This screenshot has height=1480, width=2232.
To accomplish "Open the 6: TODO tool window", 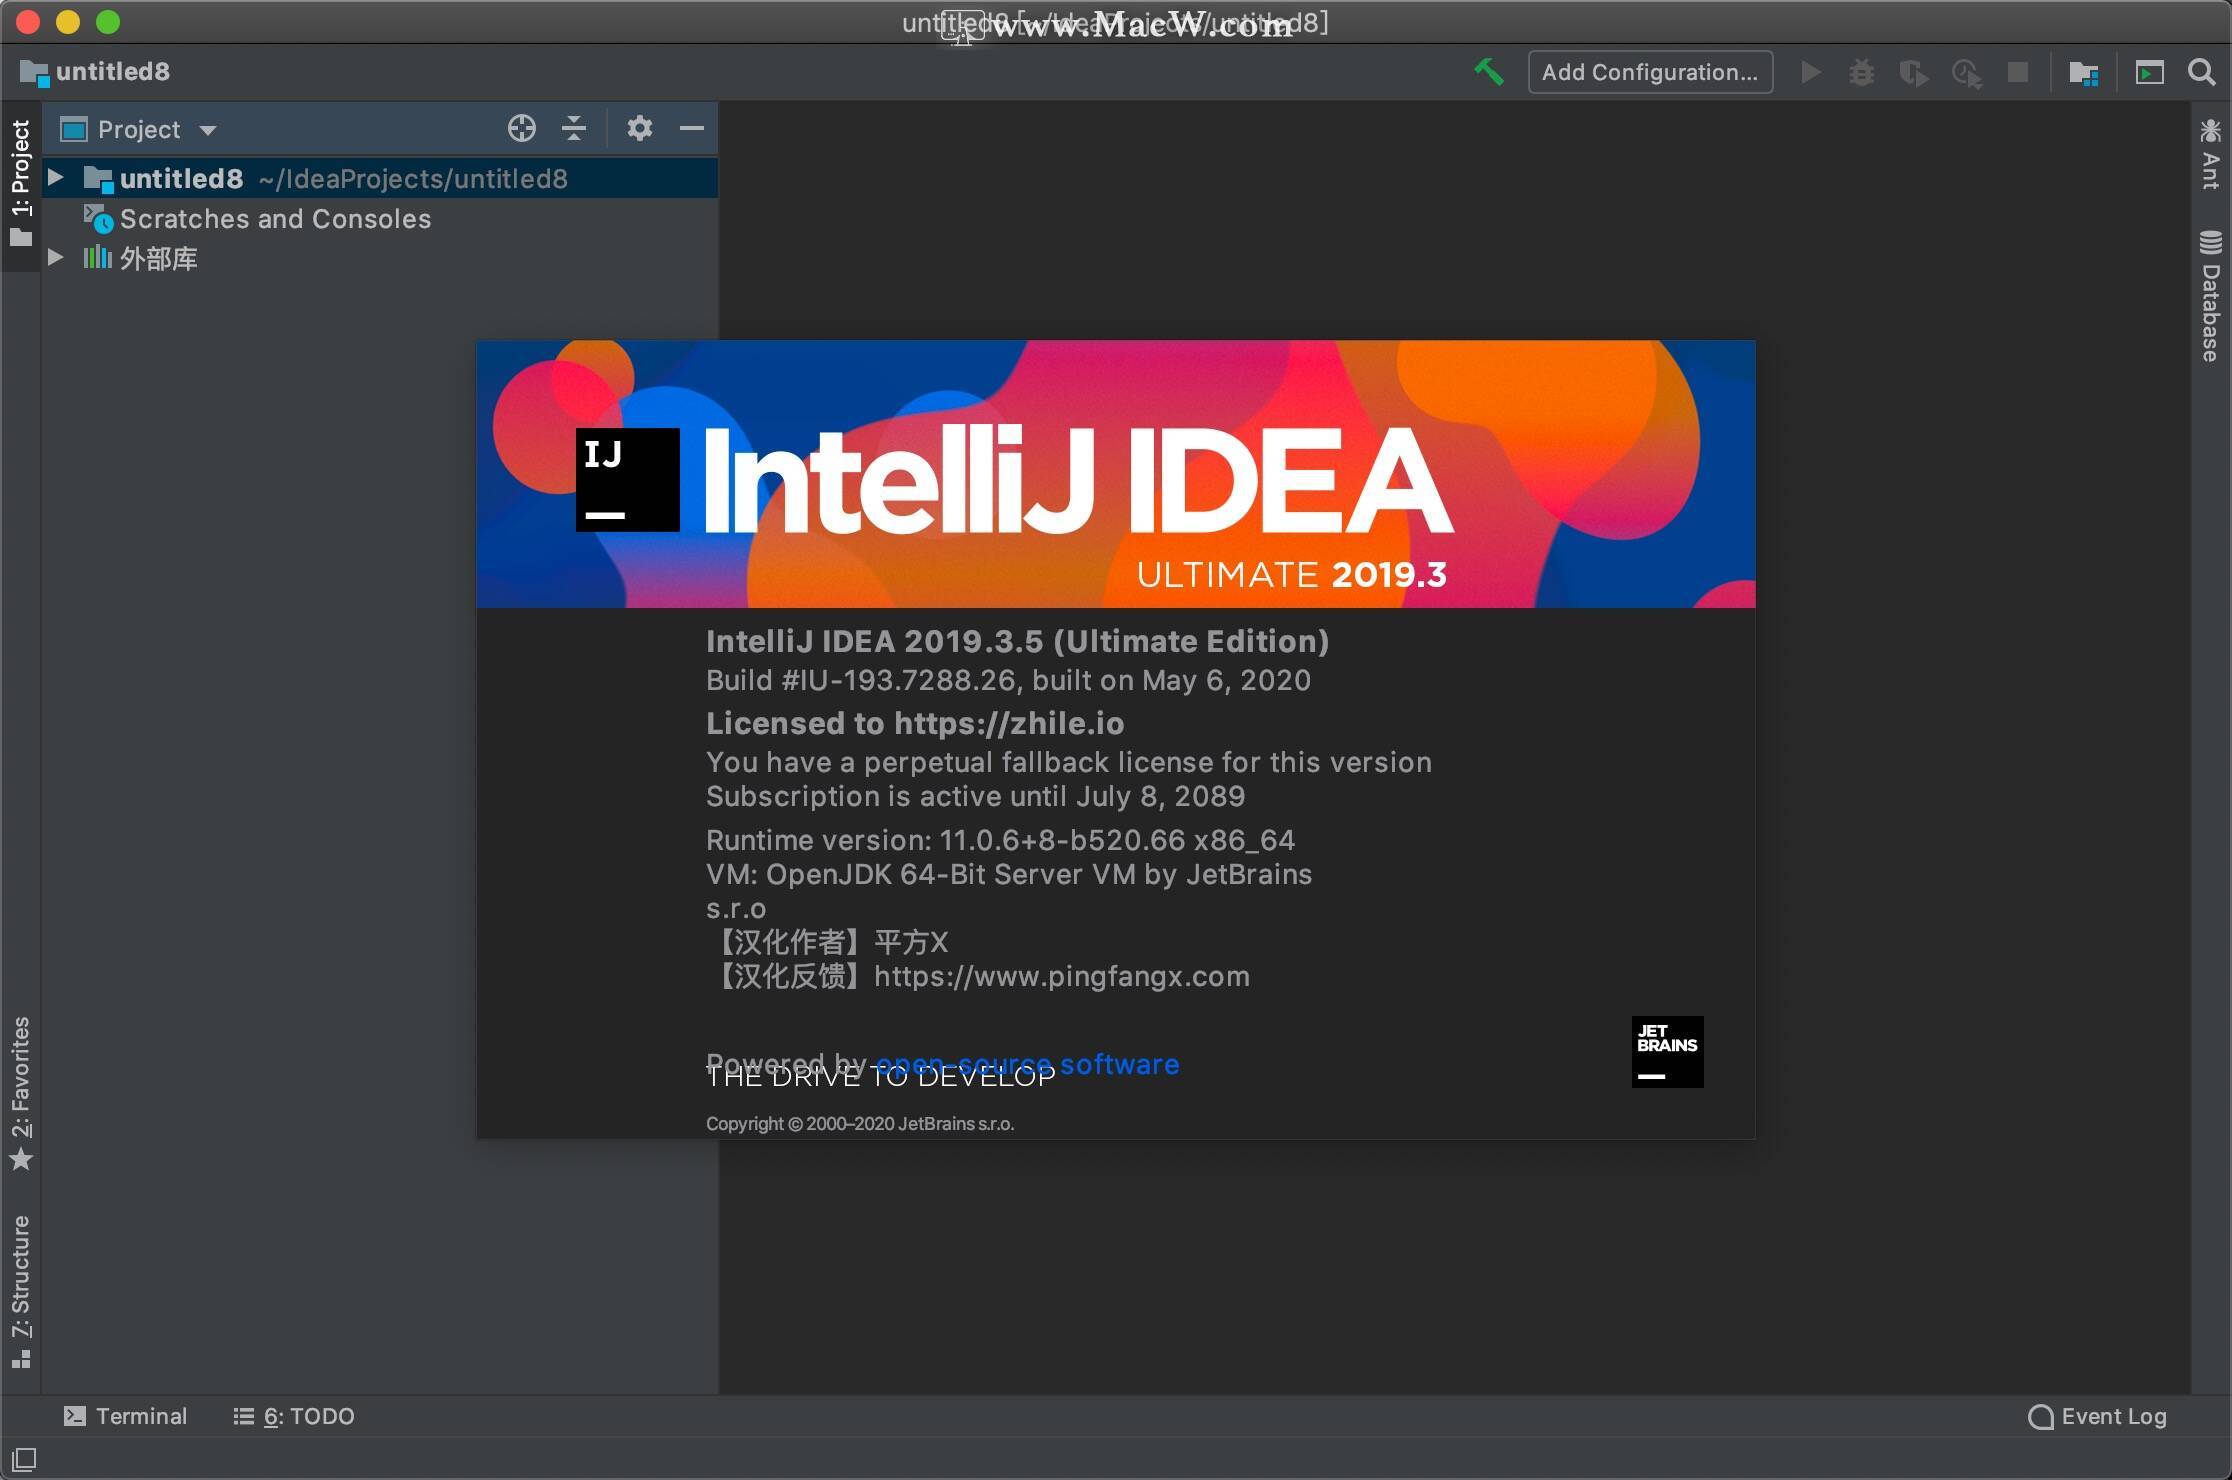I will click(x=294, y=1416).
